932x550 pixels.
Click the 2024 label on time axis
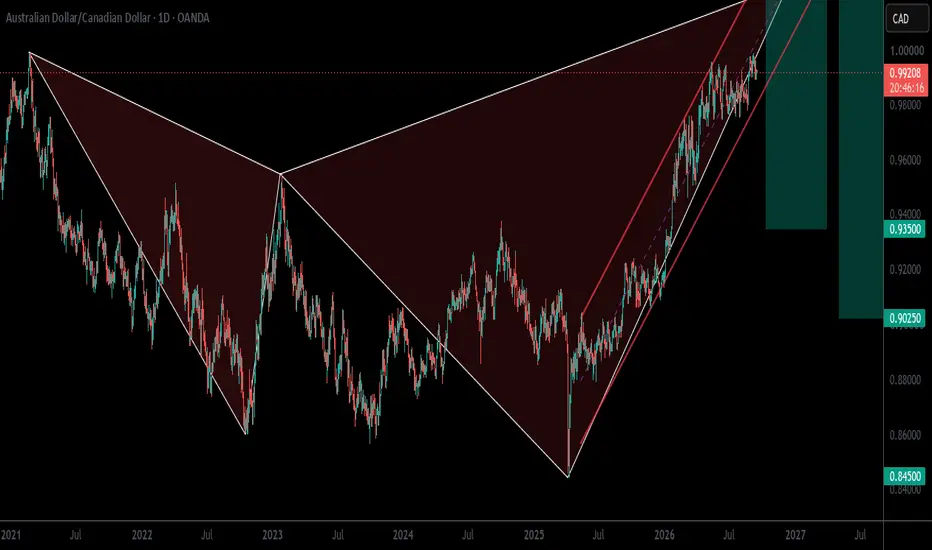pos(403,535)
